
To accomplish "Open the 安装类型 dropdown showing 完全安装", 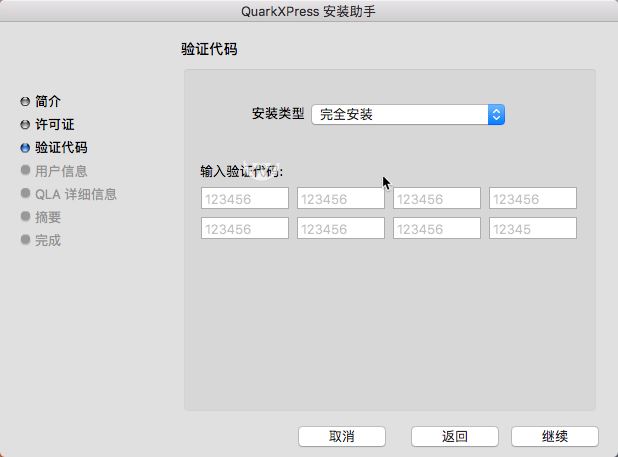I will [x=408, y=115].
